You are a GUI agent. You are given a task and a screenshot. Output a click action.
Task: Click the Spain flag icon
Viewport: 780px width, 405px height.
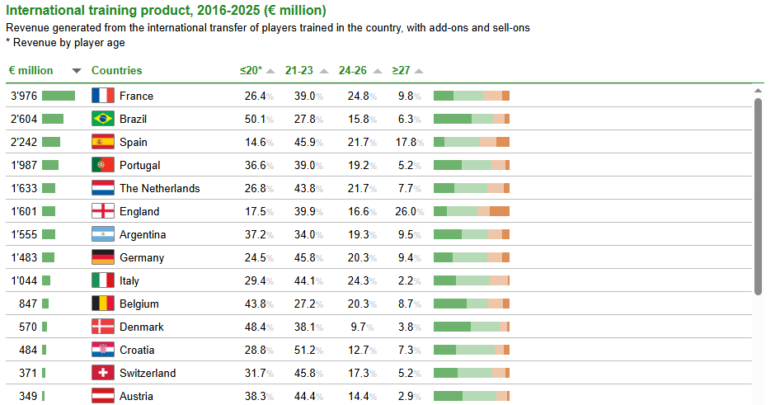103,142
